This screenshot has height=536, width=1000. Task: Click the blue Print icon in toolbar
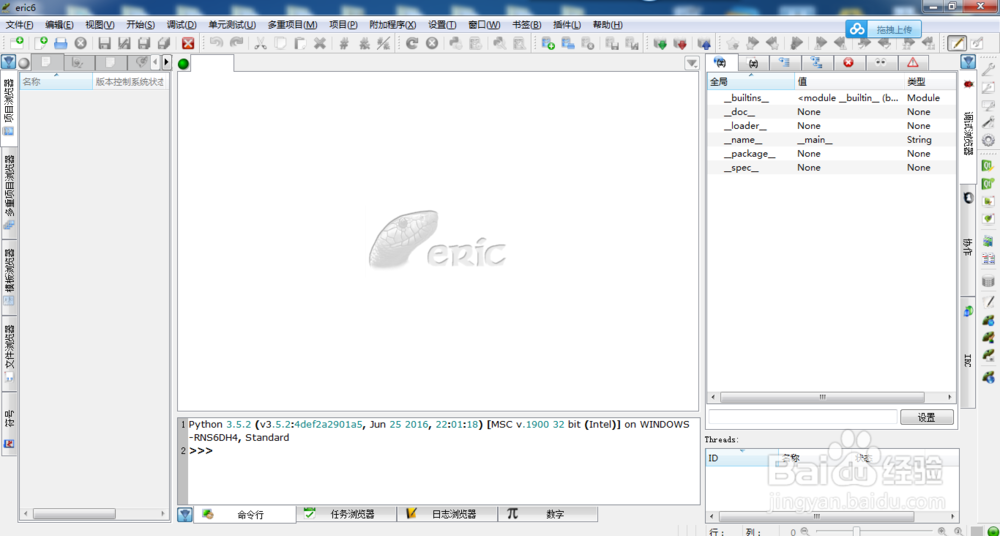pyautogui.click(x=61, y=43)
